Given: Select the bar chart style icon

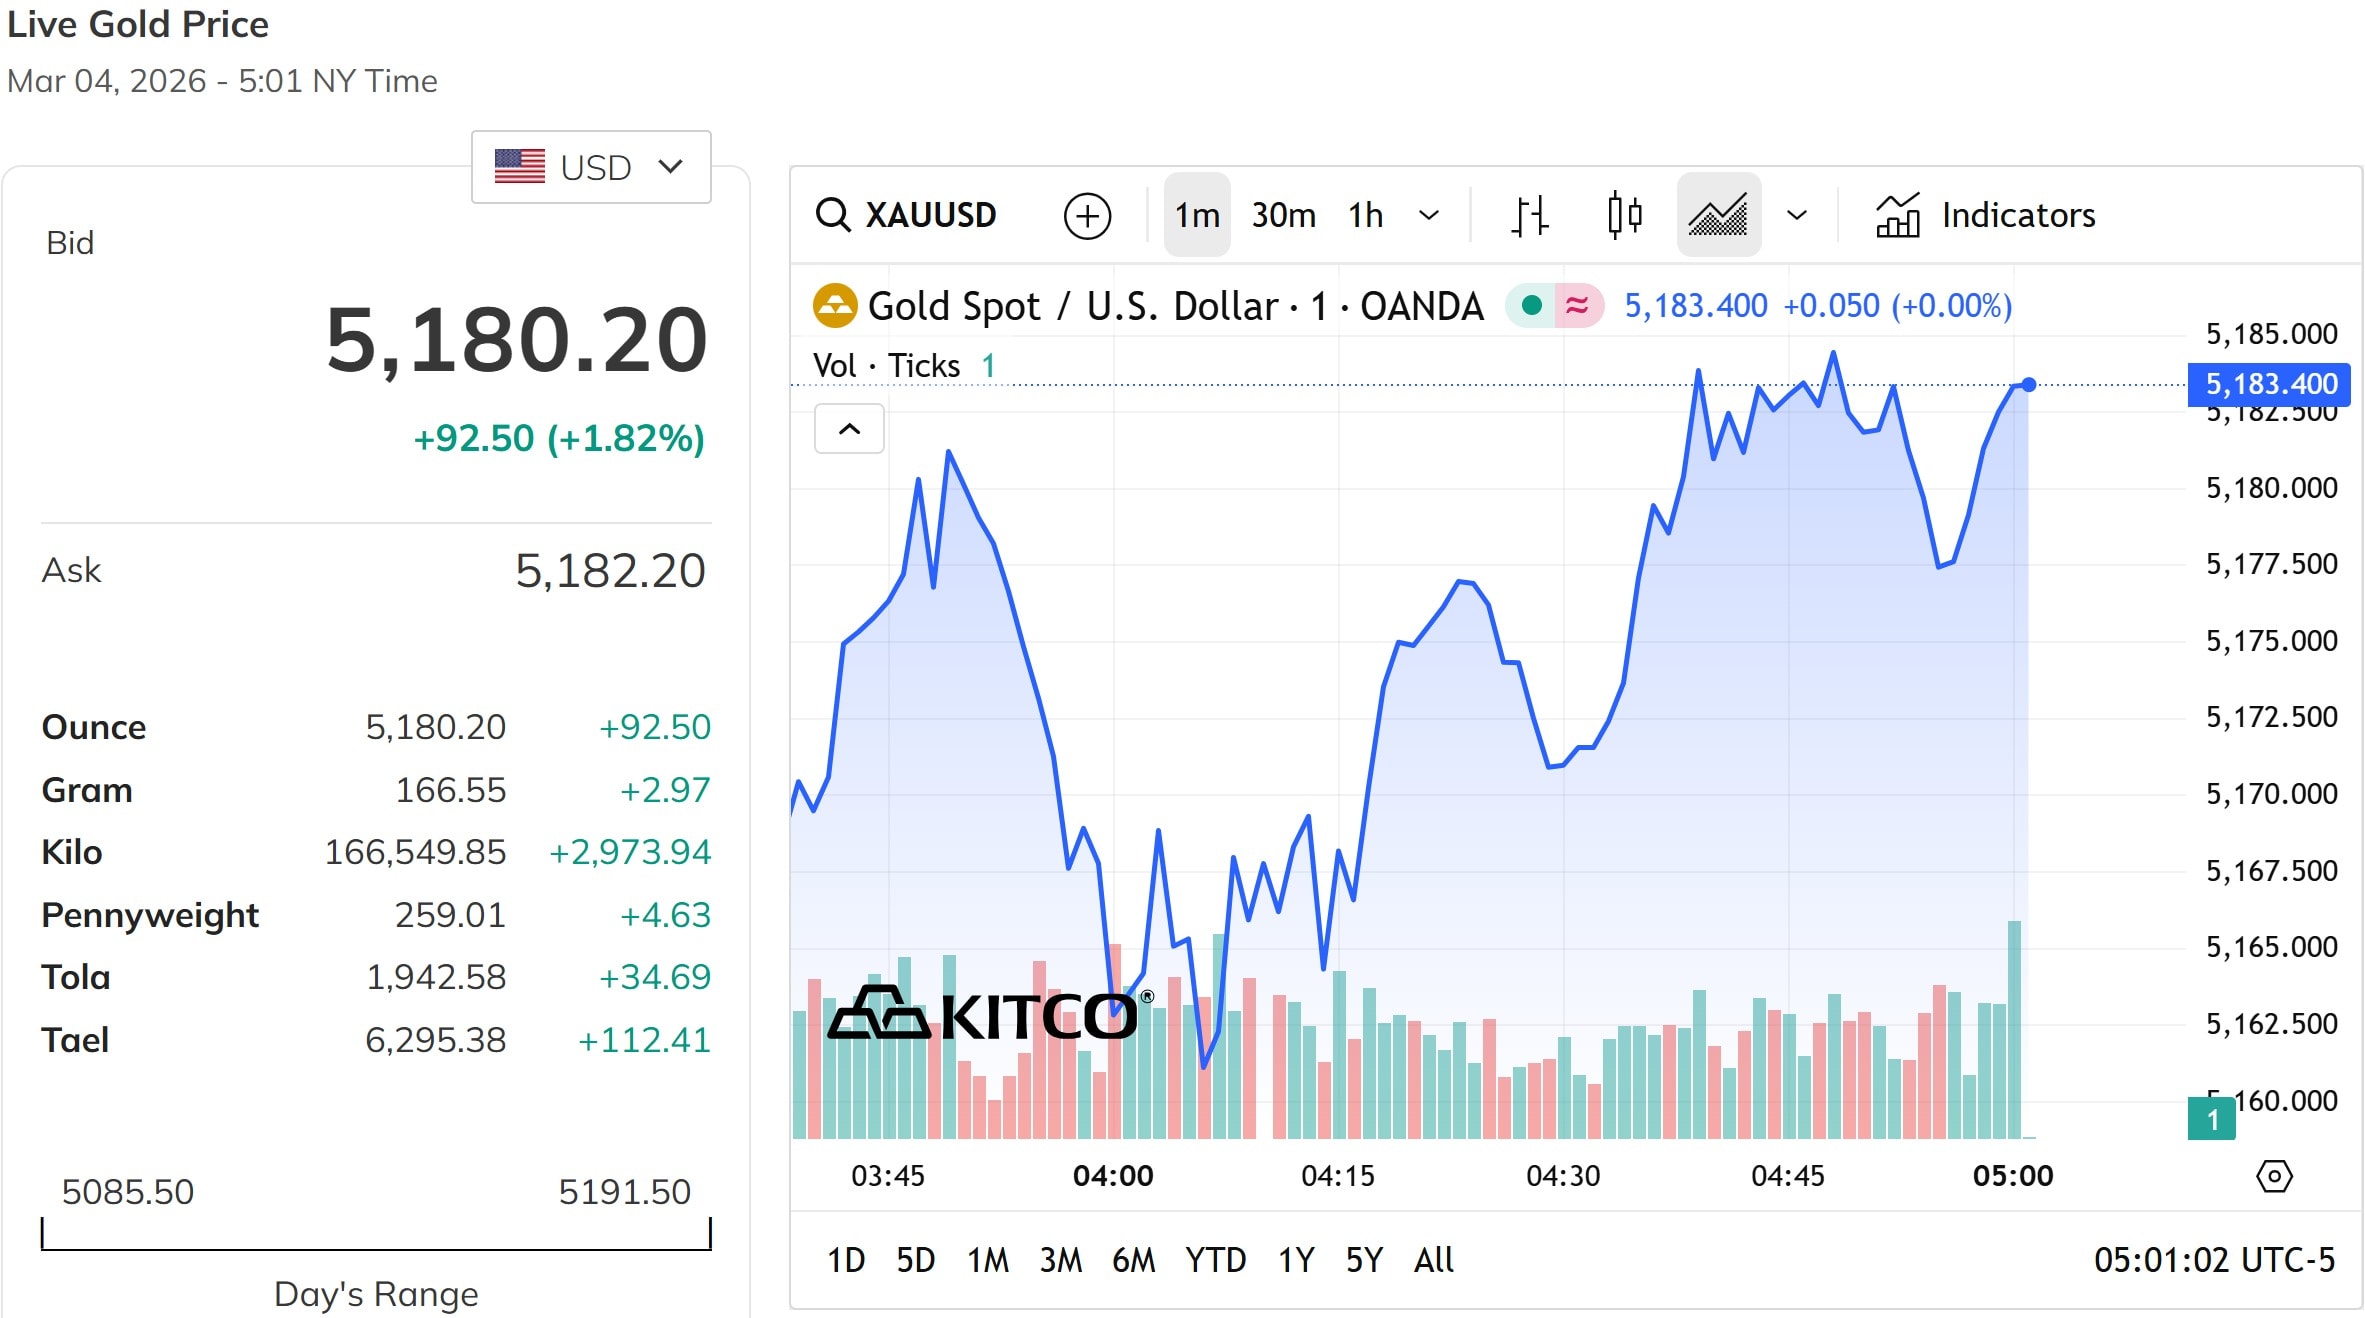Looking at the screenshot, I should tap(1529, 216).
